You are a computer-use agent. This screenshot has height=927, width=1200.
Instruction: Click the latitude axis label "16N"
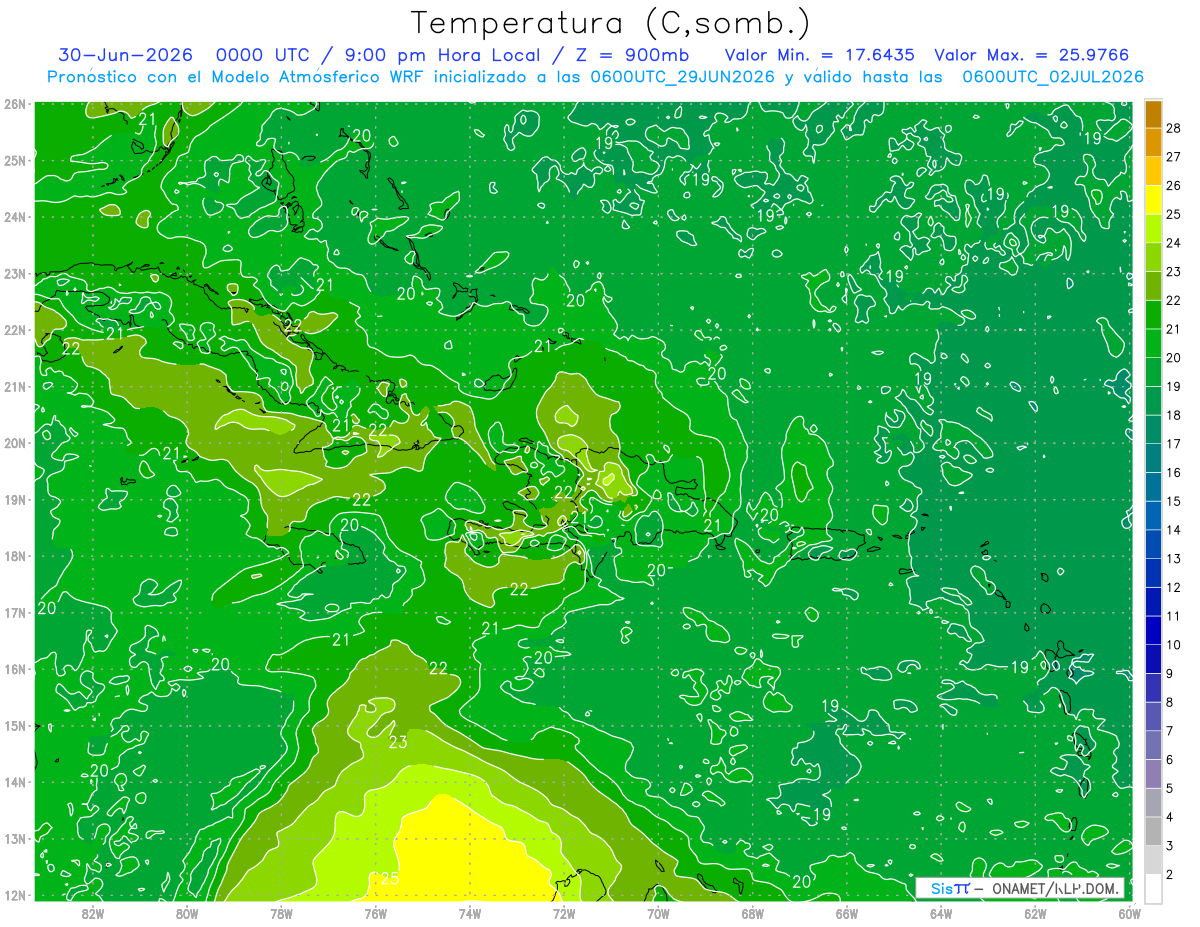coord(15,669)
